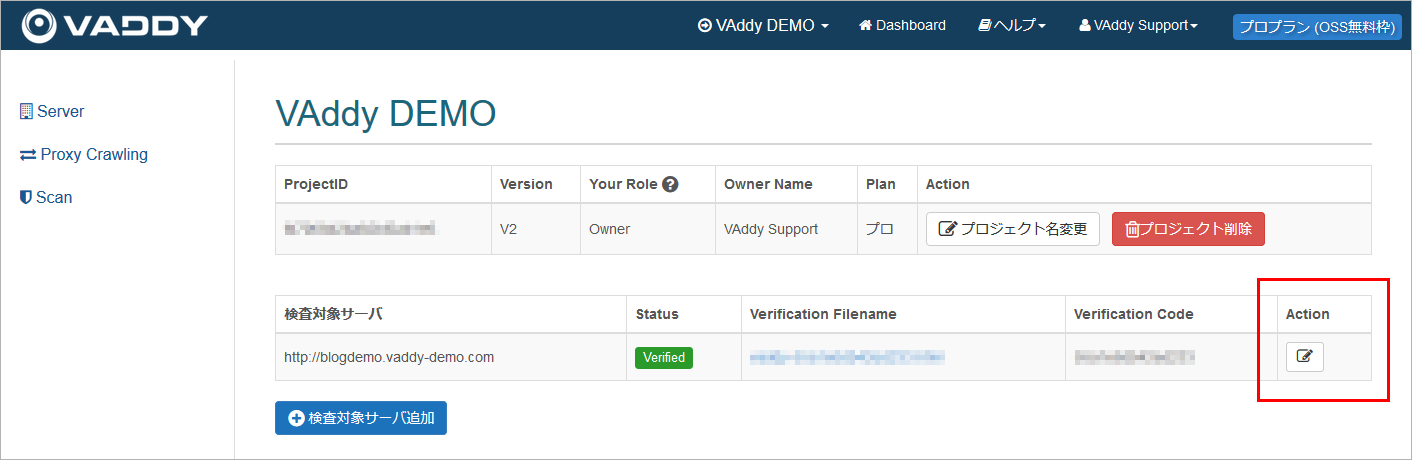Viewport: 1412px width, 460px height.
Task: Click the VAddy logo in header
Action: tap(115, 25)
